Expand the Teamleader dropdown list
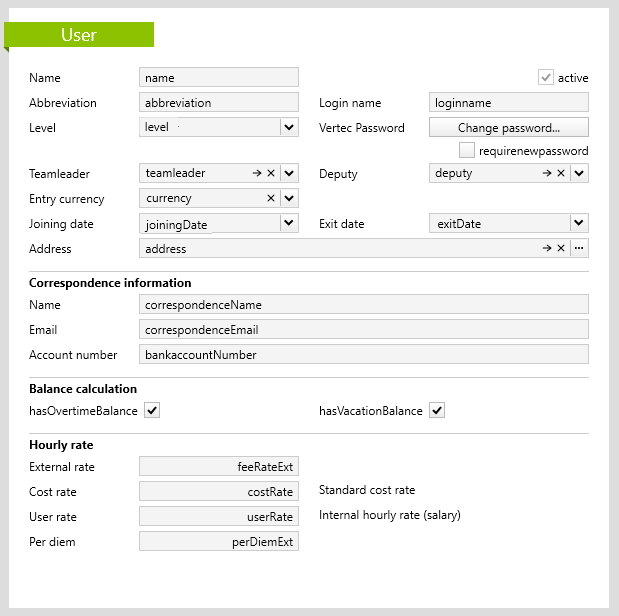 pyautogui.click(x=289, y=173)
